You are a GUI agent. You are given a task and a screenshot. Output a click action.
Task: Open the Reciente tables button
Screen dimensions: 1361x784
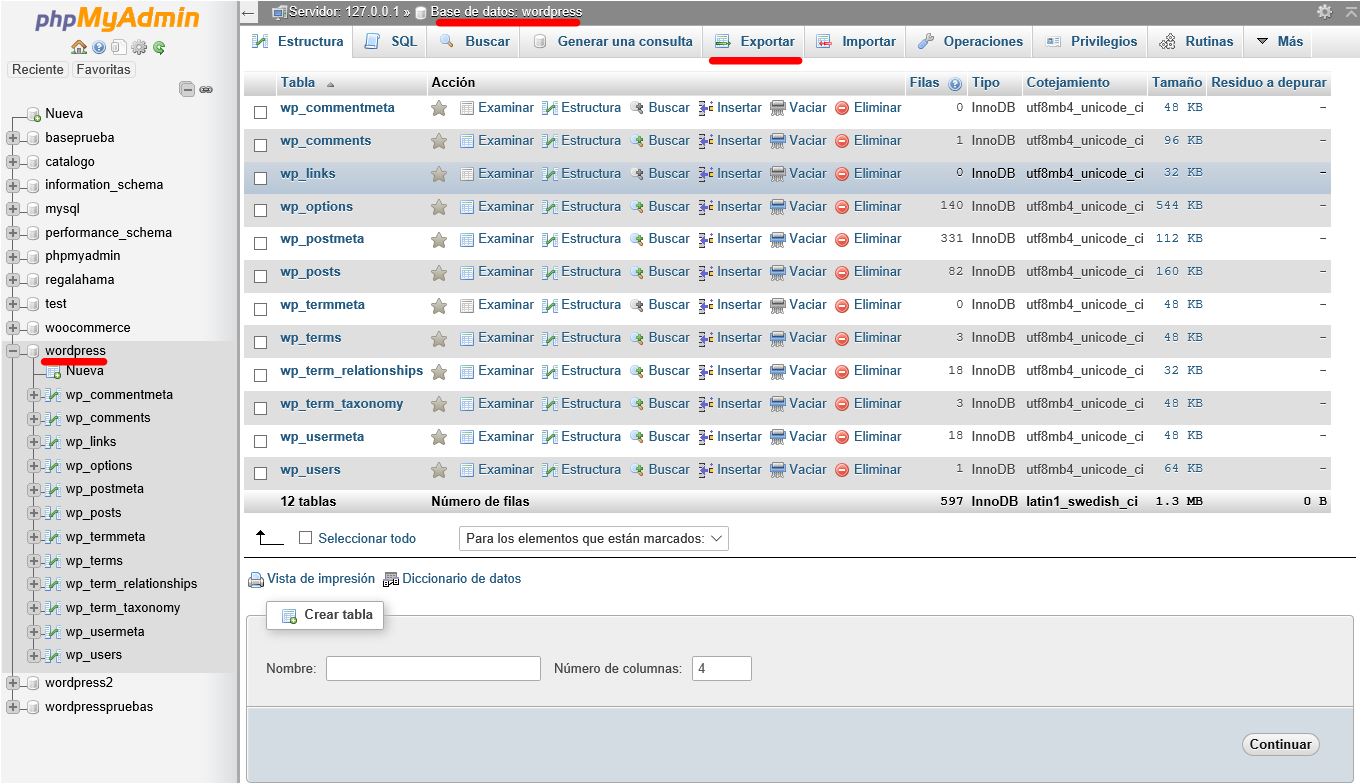click(38, 70)
